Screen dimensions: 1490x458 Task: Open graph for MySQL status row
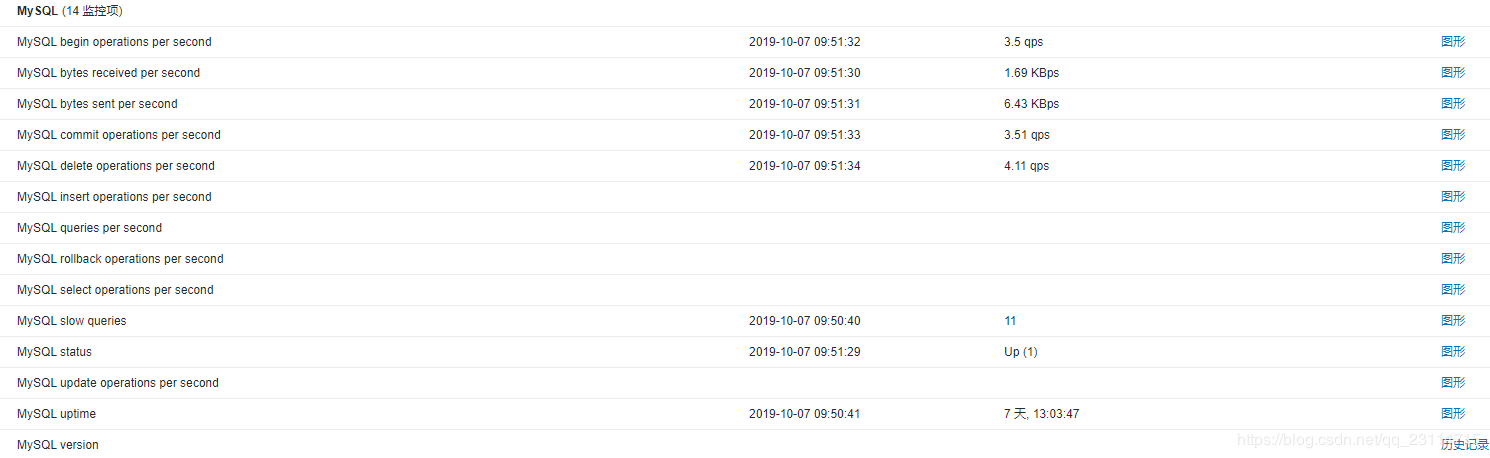(x=1452, y=352)
